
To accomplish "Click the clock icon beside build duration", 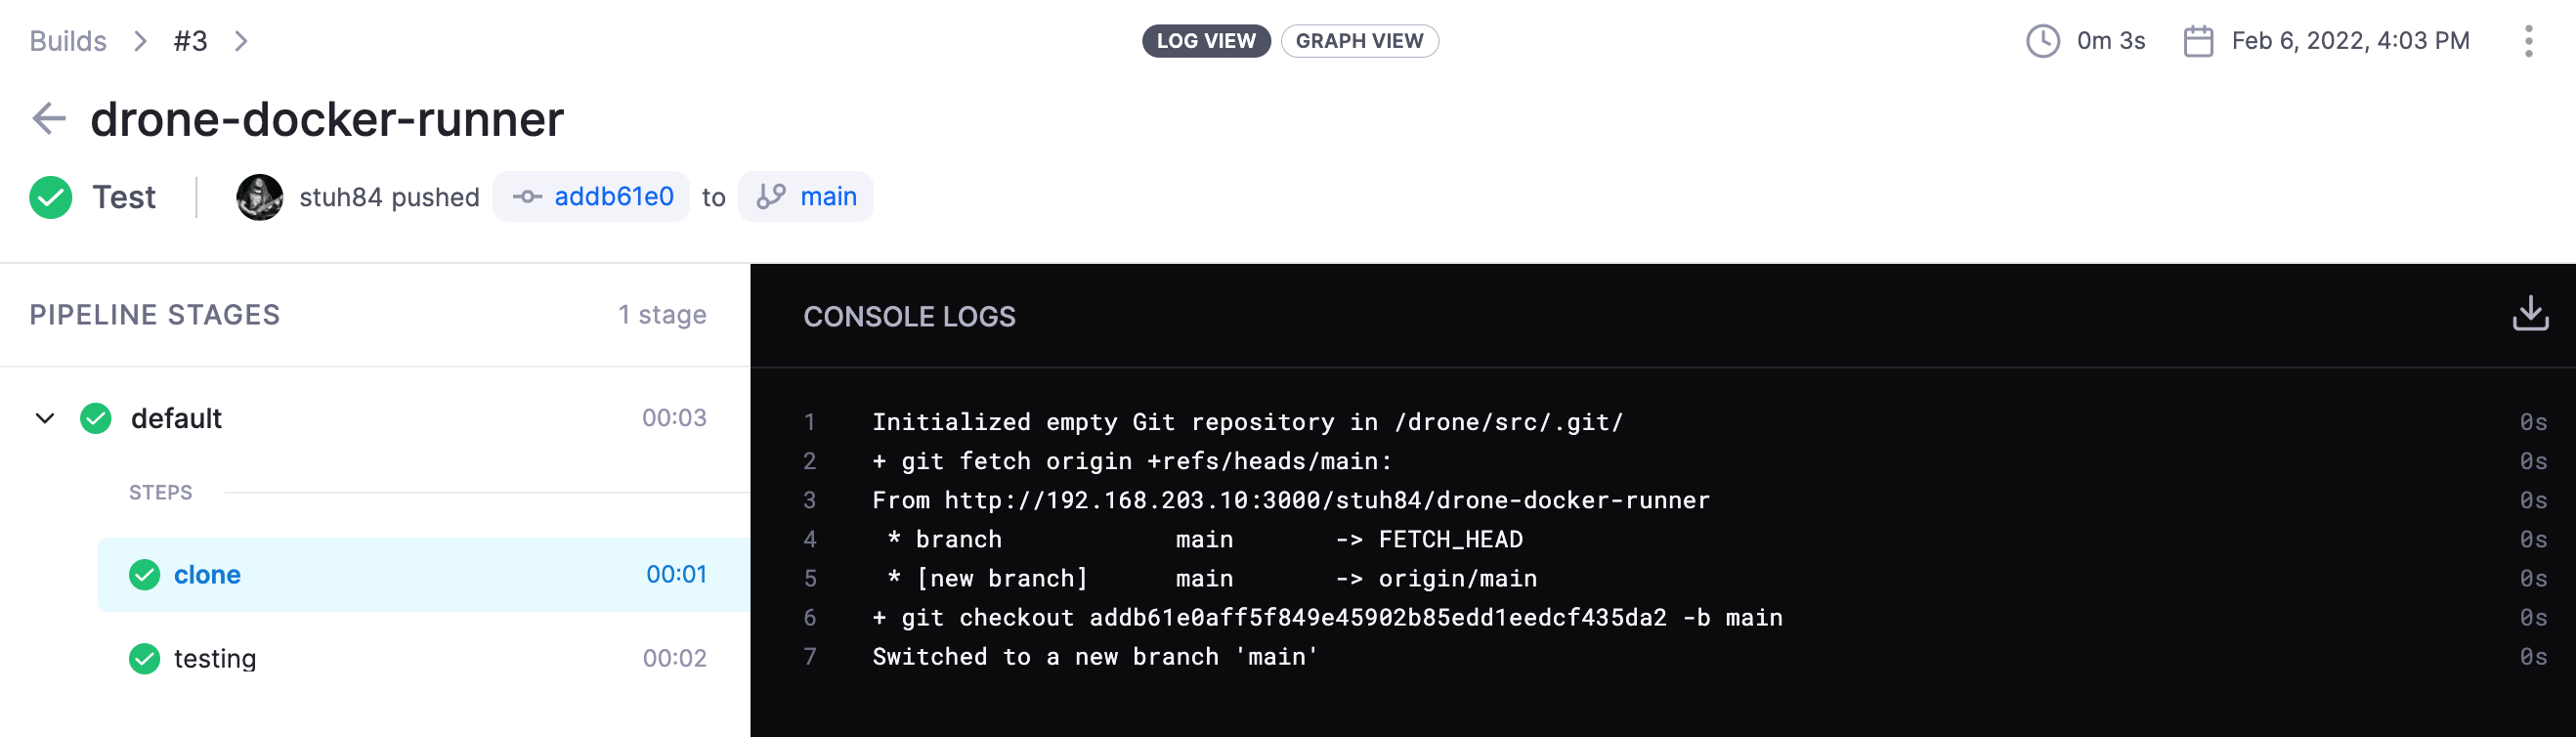I will click(2042, 41).
